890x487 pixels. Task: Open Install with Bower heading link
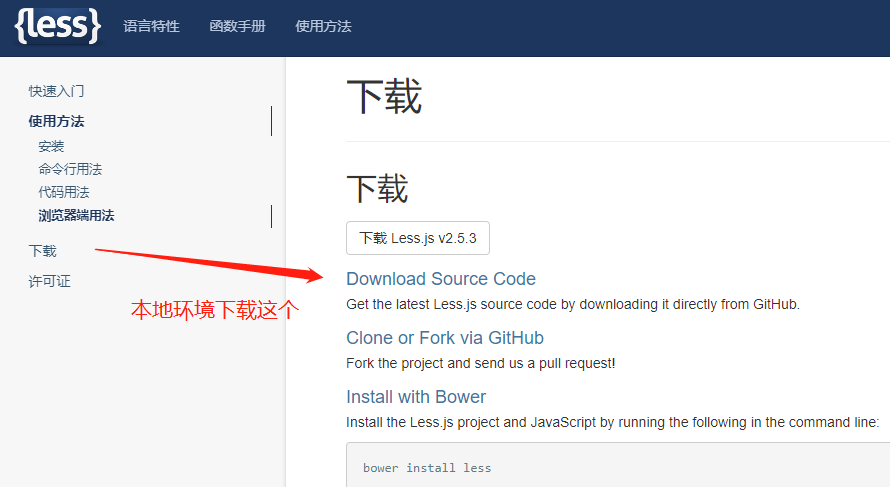coord(416,397)
